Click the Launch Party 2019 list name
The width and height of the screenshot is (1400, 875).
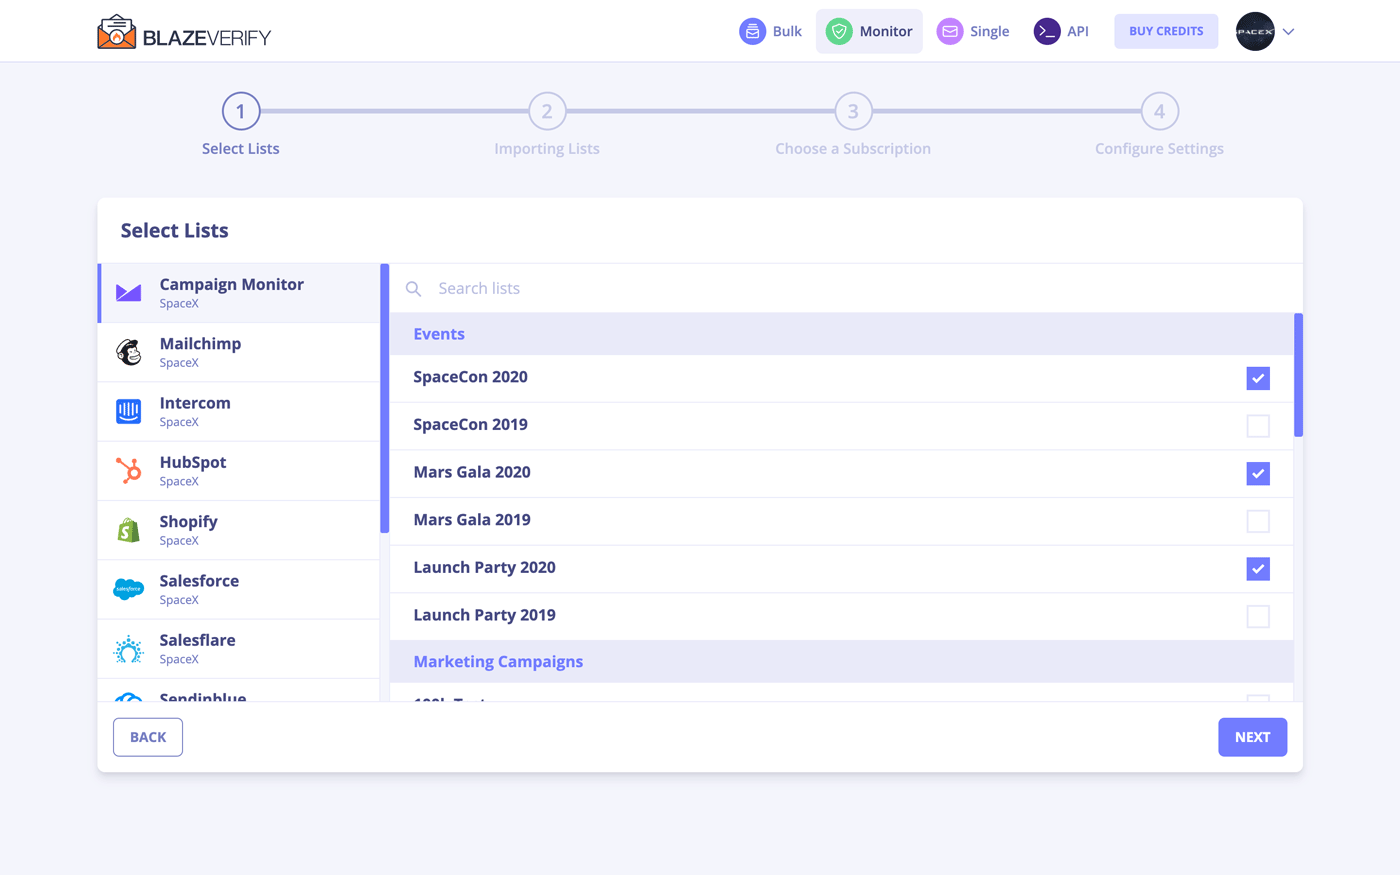484,615
